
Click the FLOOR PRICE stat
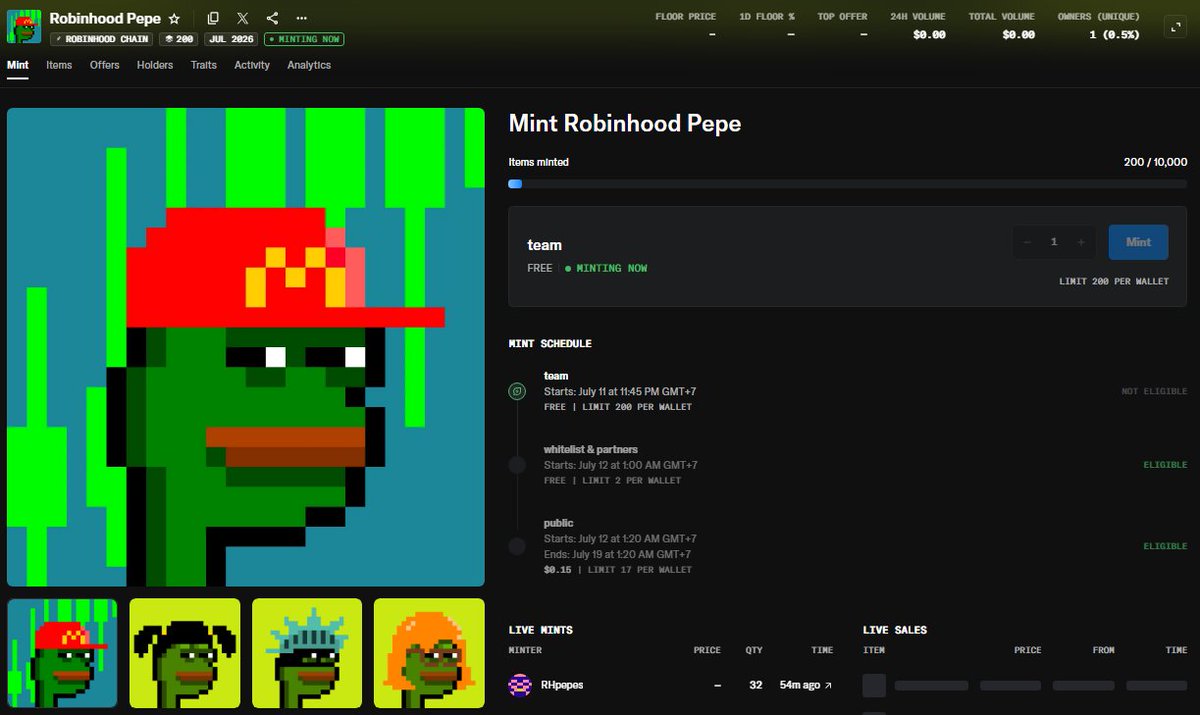tap(685, 26)
